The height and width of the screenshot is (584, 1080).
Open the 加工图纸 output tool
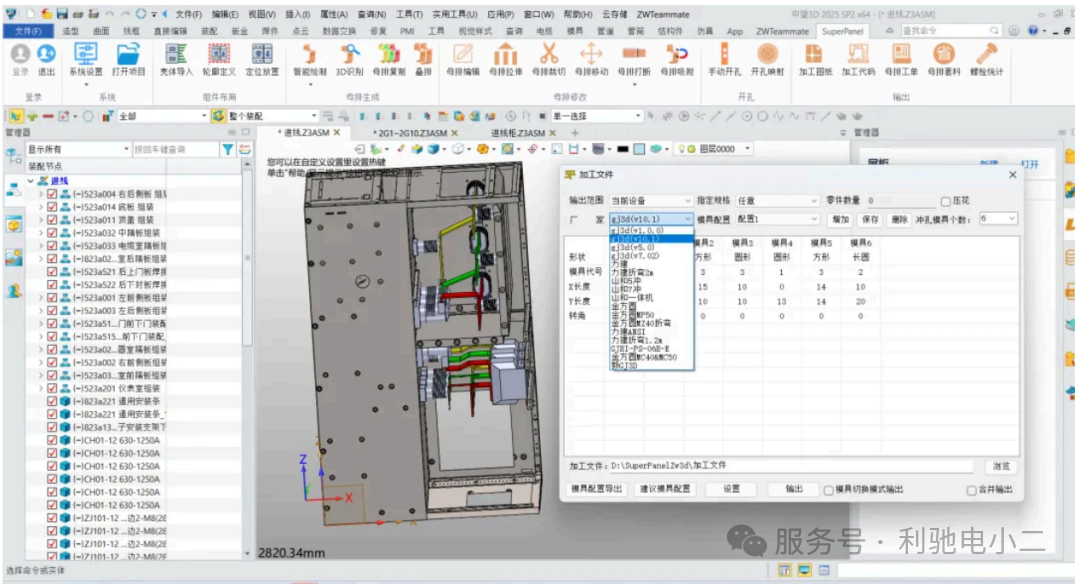816,60
